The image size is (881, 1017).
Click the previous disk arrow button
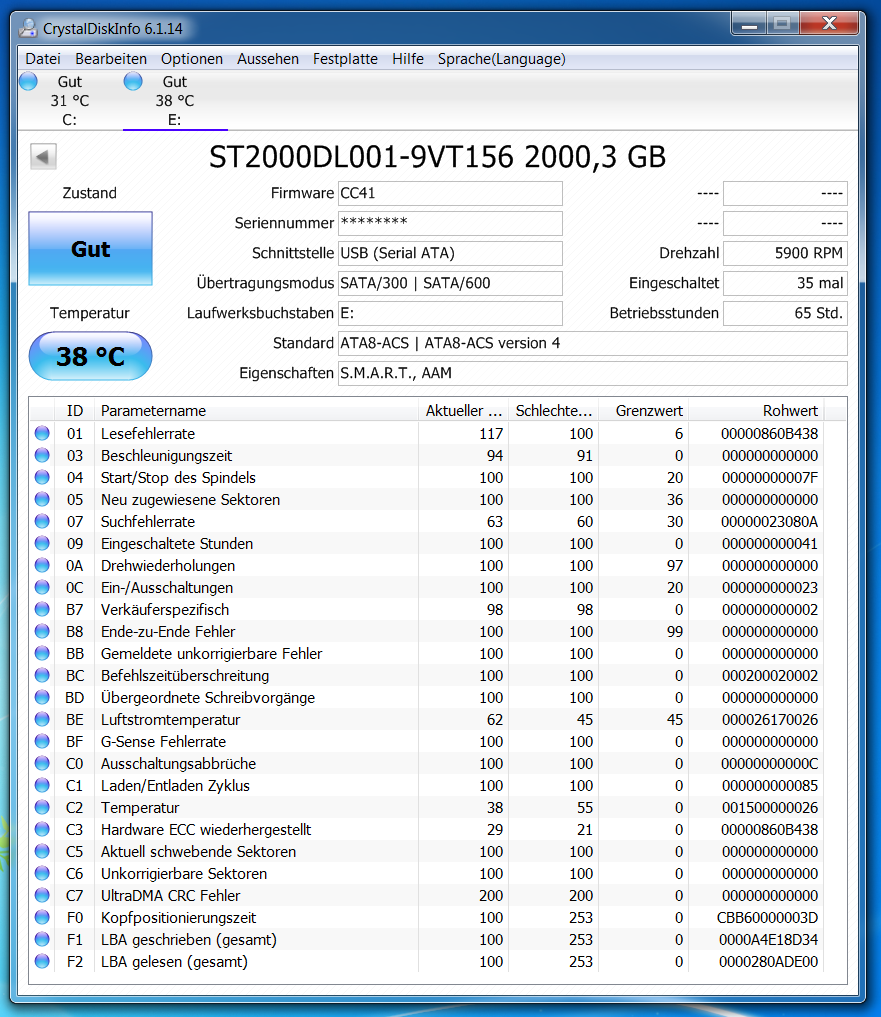43,156
